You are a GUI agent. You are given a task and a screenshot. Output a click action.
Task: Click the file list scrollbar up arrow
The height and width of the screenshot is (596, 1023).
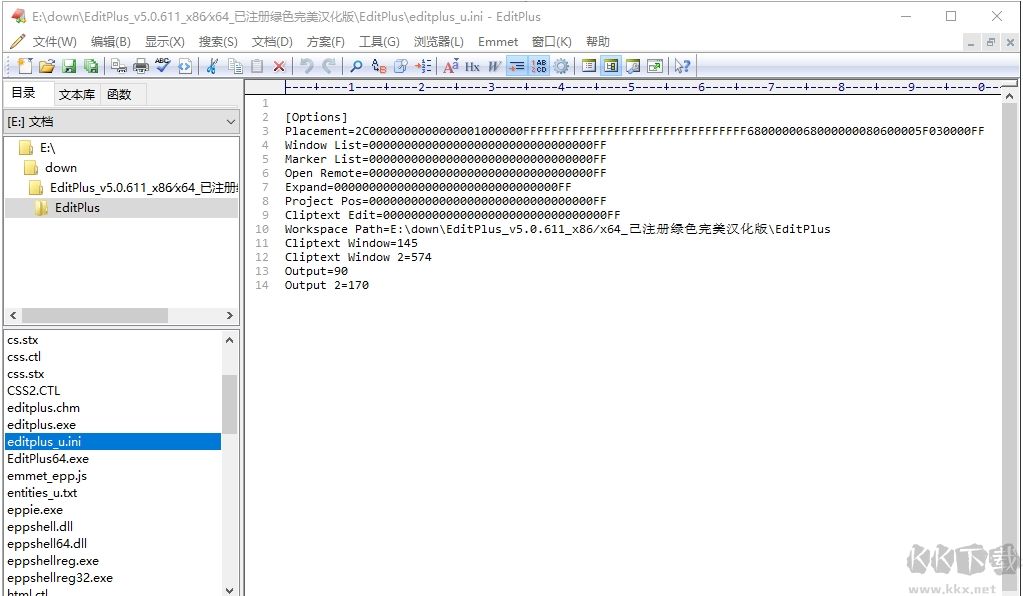230,340
